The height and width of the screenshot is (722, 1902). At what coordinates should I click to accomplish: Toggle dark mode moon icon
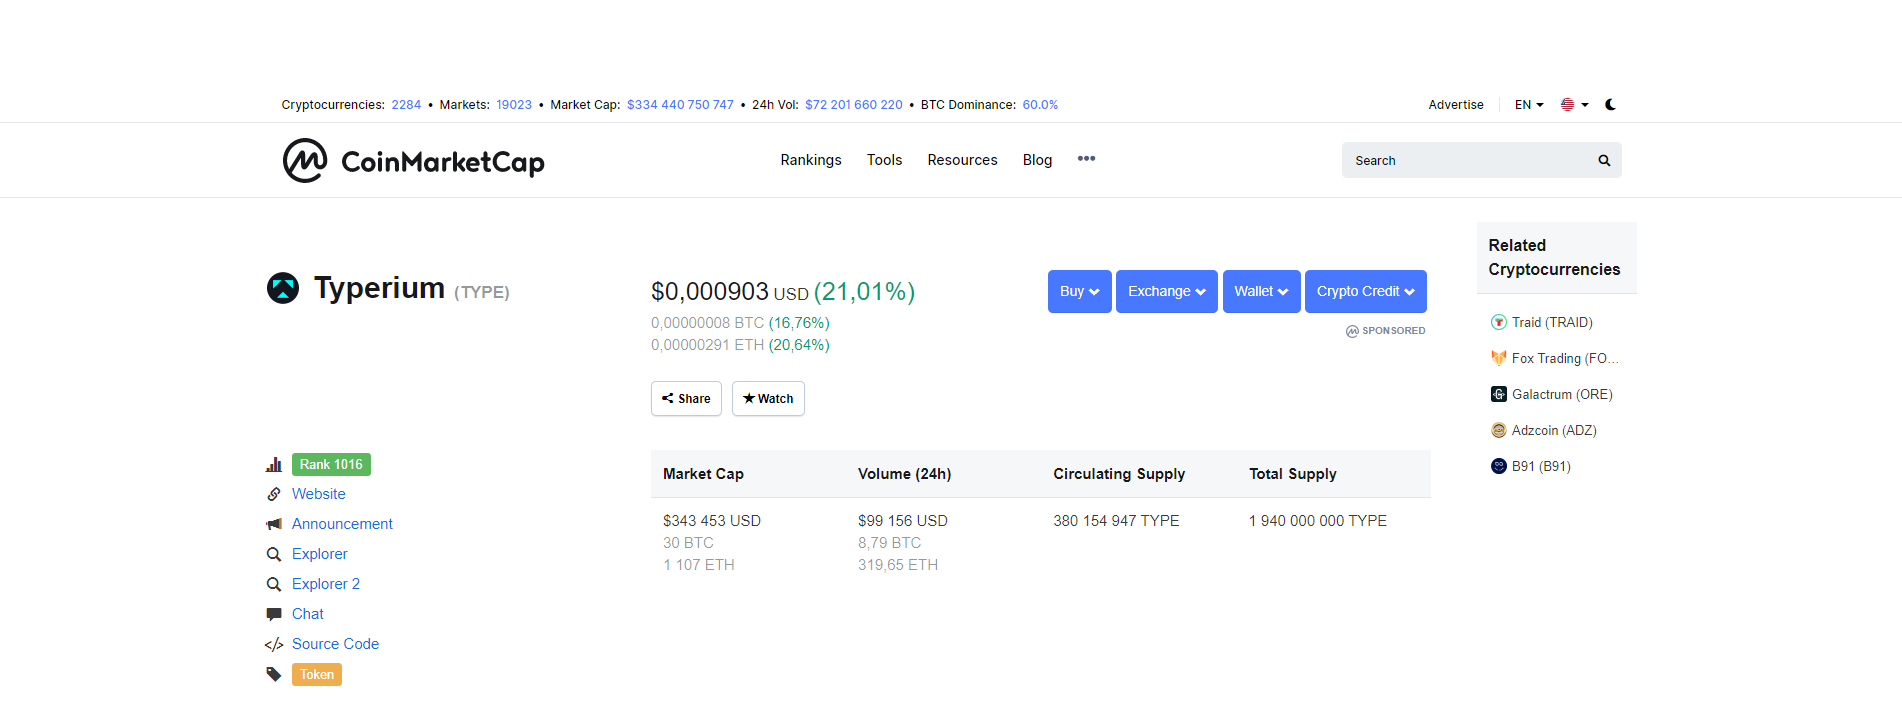pyautogui.click(x=1610, y=104)
